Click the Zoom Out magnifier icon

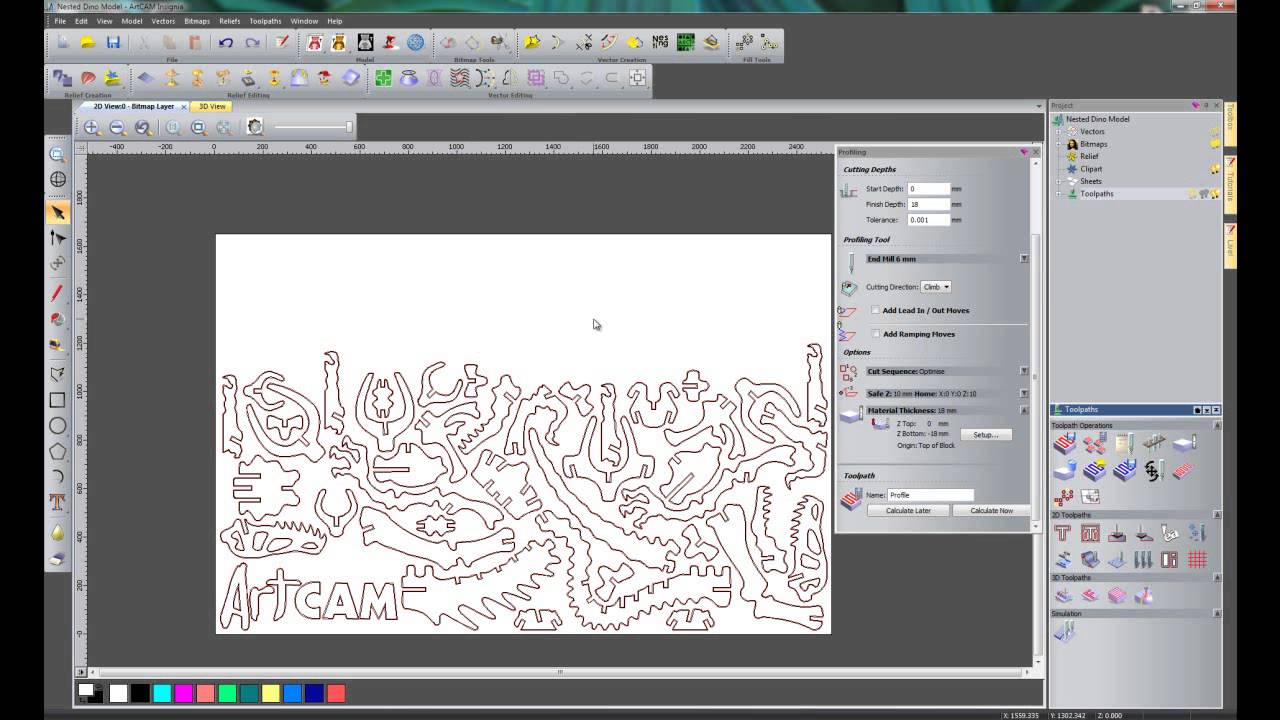point(117,127)
